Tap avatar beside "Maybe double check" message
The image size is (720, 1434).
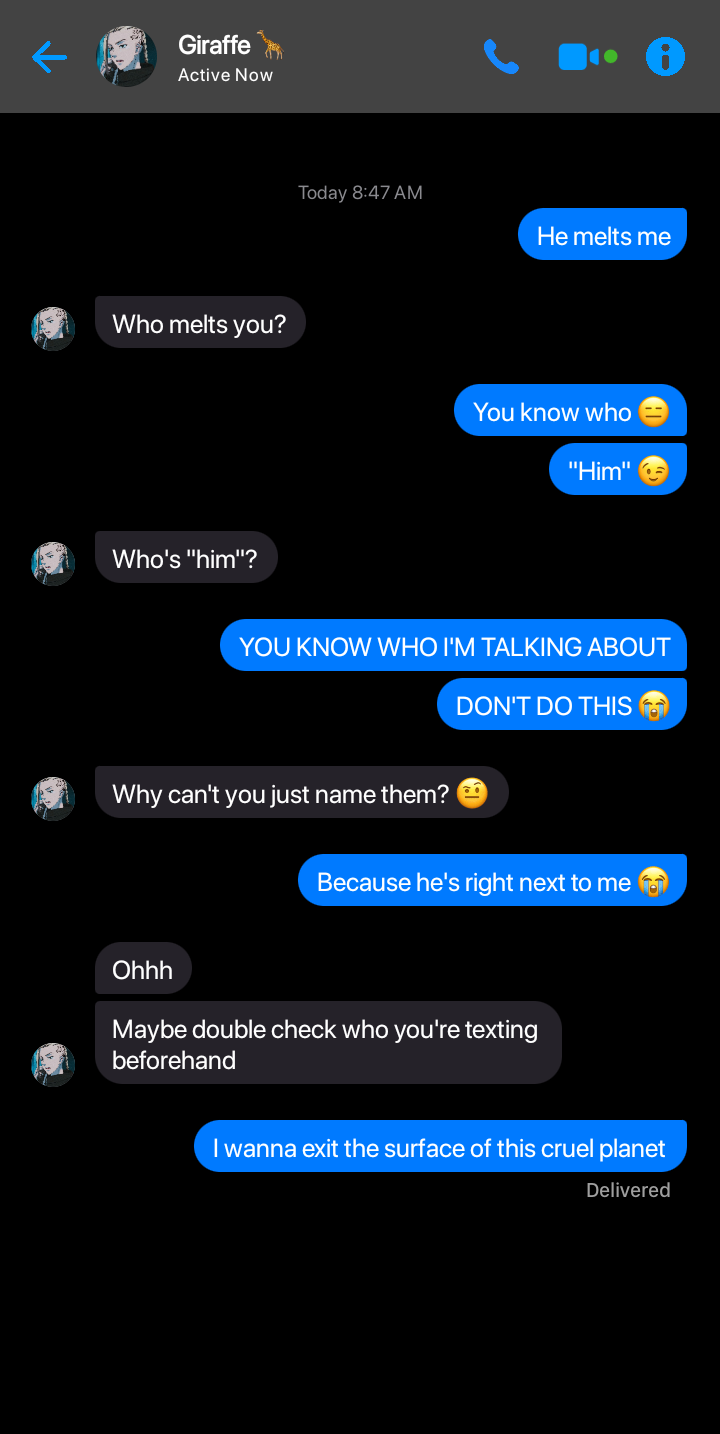53,1064
